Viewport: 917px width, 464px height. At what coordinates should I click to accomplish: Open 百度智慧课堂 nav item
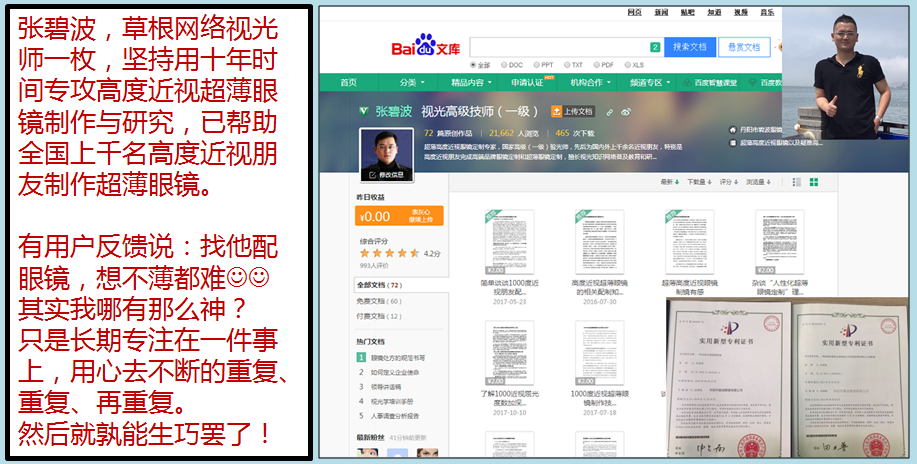pyautogui.click(x=709, y=83)
